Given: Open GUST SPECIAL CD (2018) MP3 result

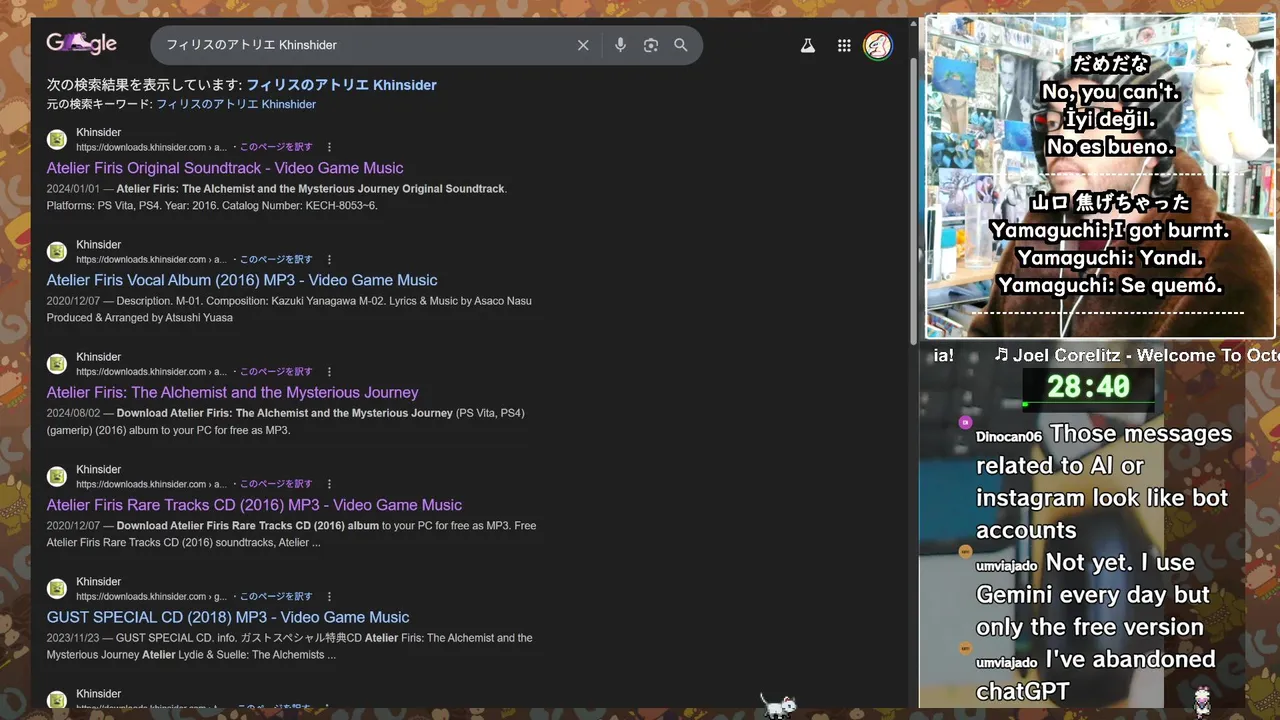Looking at the screenshot, I should pos(228,617).
